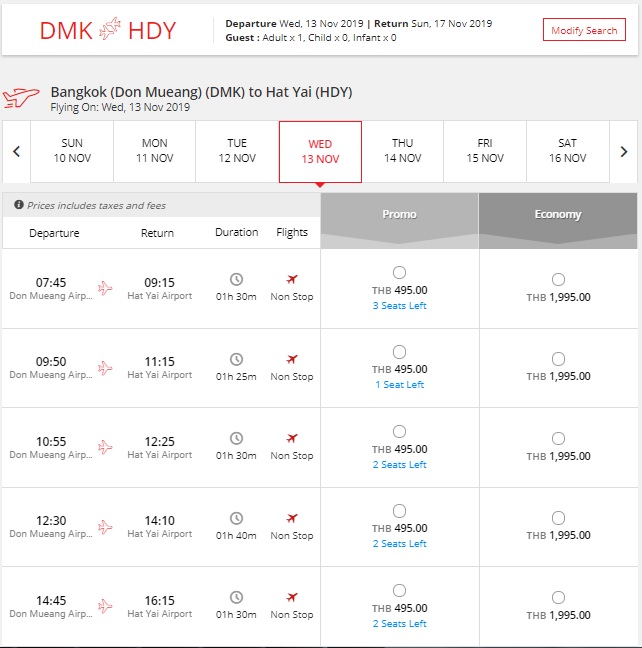Click the Non Stop plane icon for 14:45 flight
Viewport: 642px width, 648px height.
[292, 598]
